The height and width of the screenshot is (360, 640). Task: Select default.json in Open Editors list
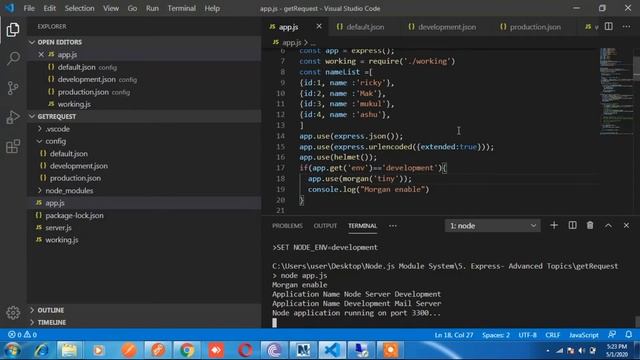[76, 67]
